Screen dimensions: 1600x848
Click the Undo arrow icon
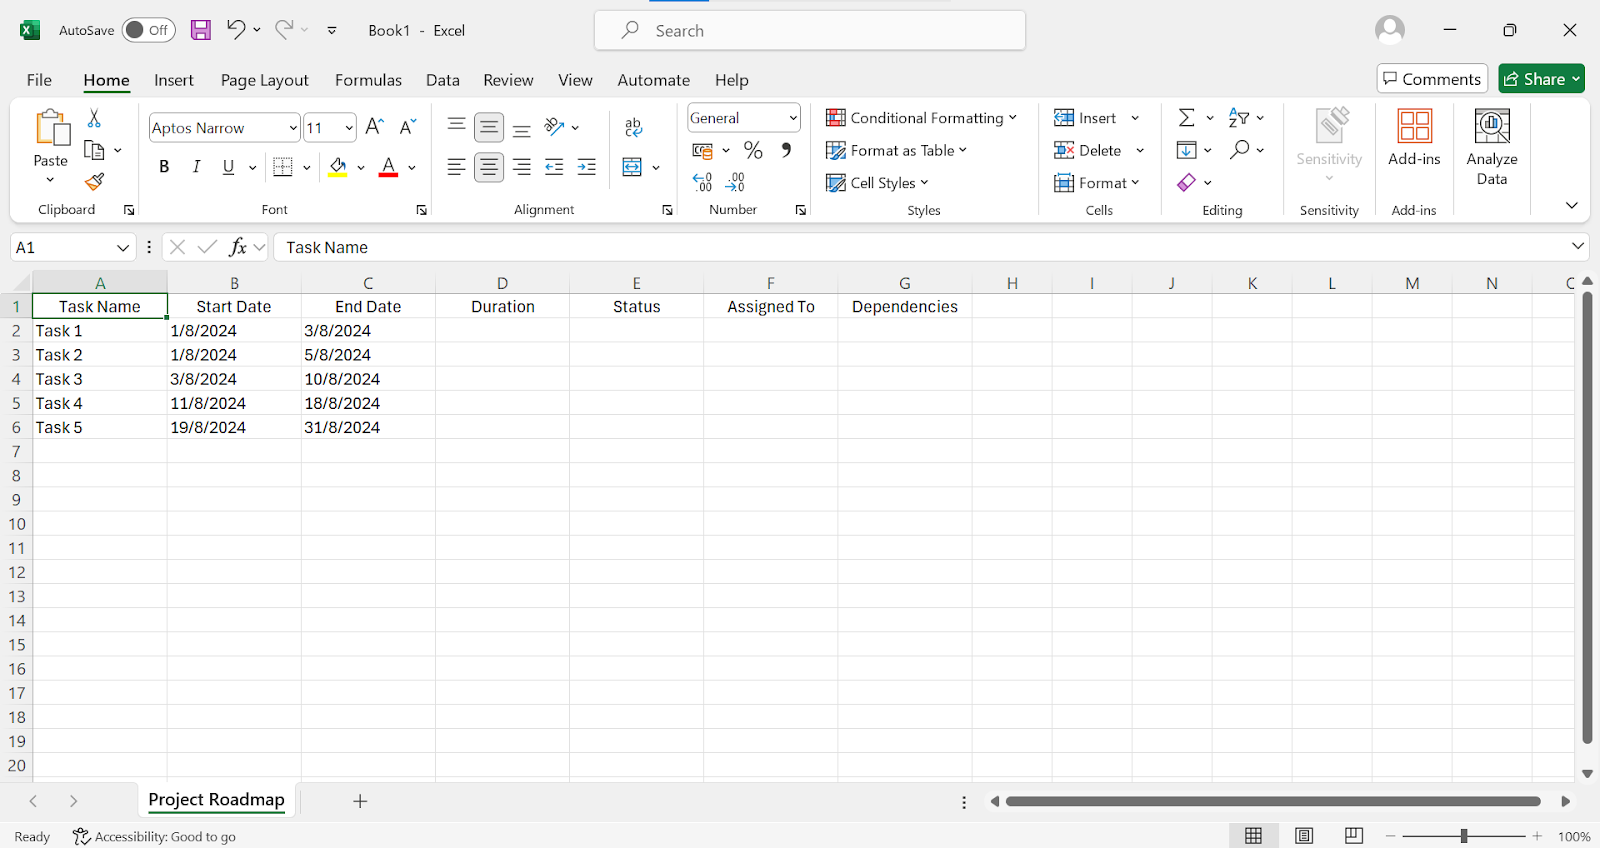[x=235, y=30]
